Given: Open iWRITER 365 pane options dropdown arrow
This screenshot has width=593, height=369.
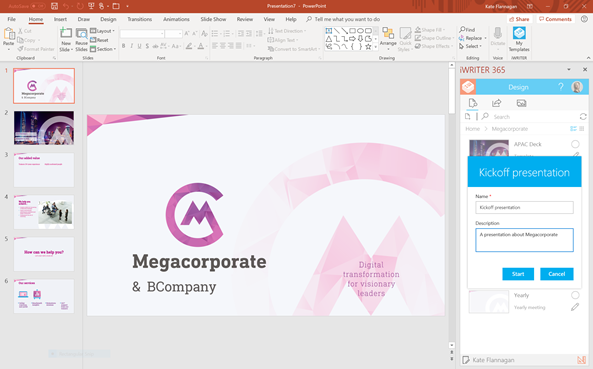Looking at the screenshot, I should 569,70.
